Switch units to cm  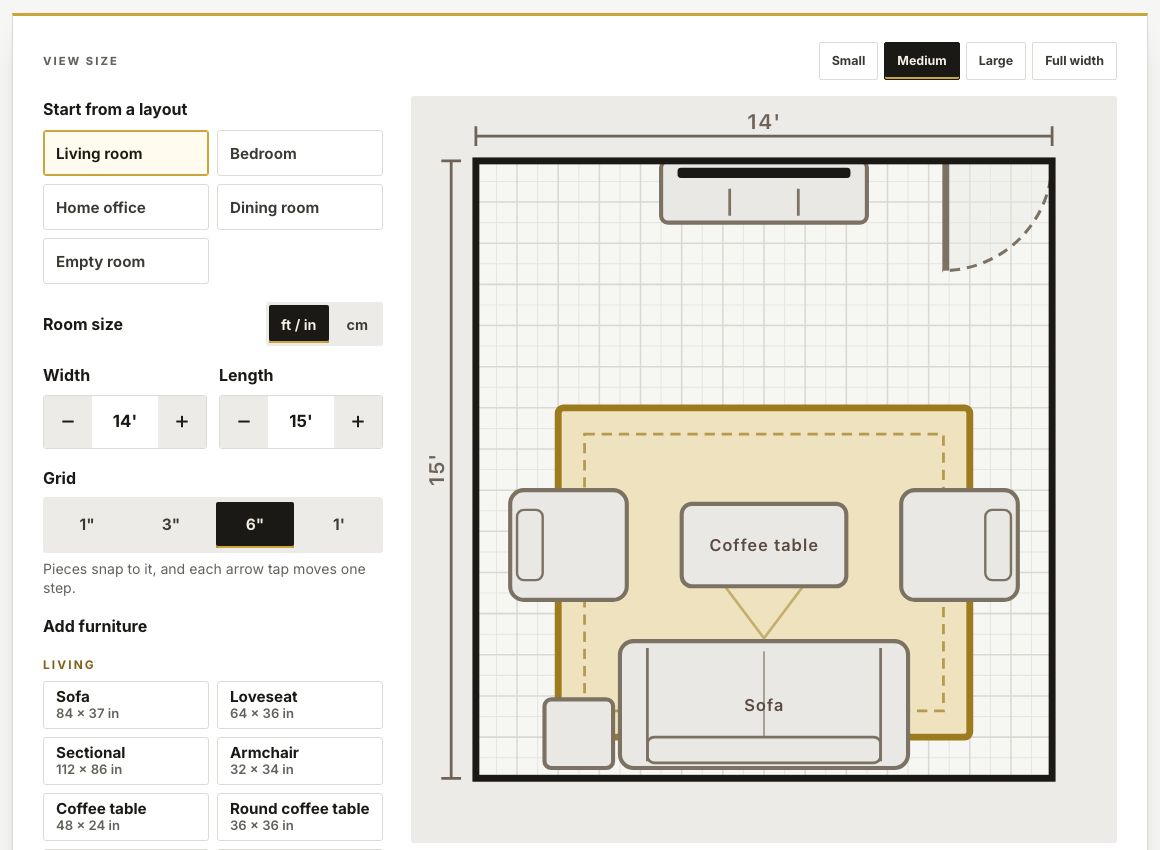(x=357, y=324)
